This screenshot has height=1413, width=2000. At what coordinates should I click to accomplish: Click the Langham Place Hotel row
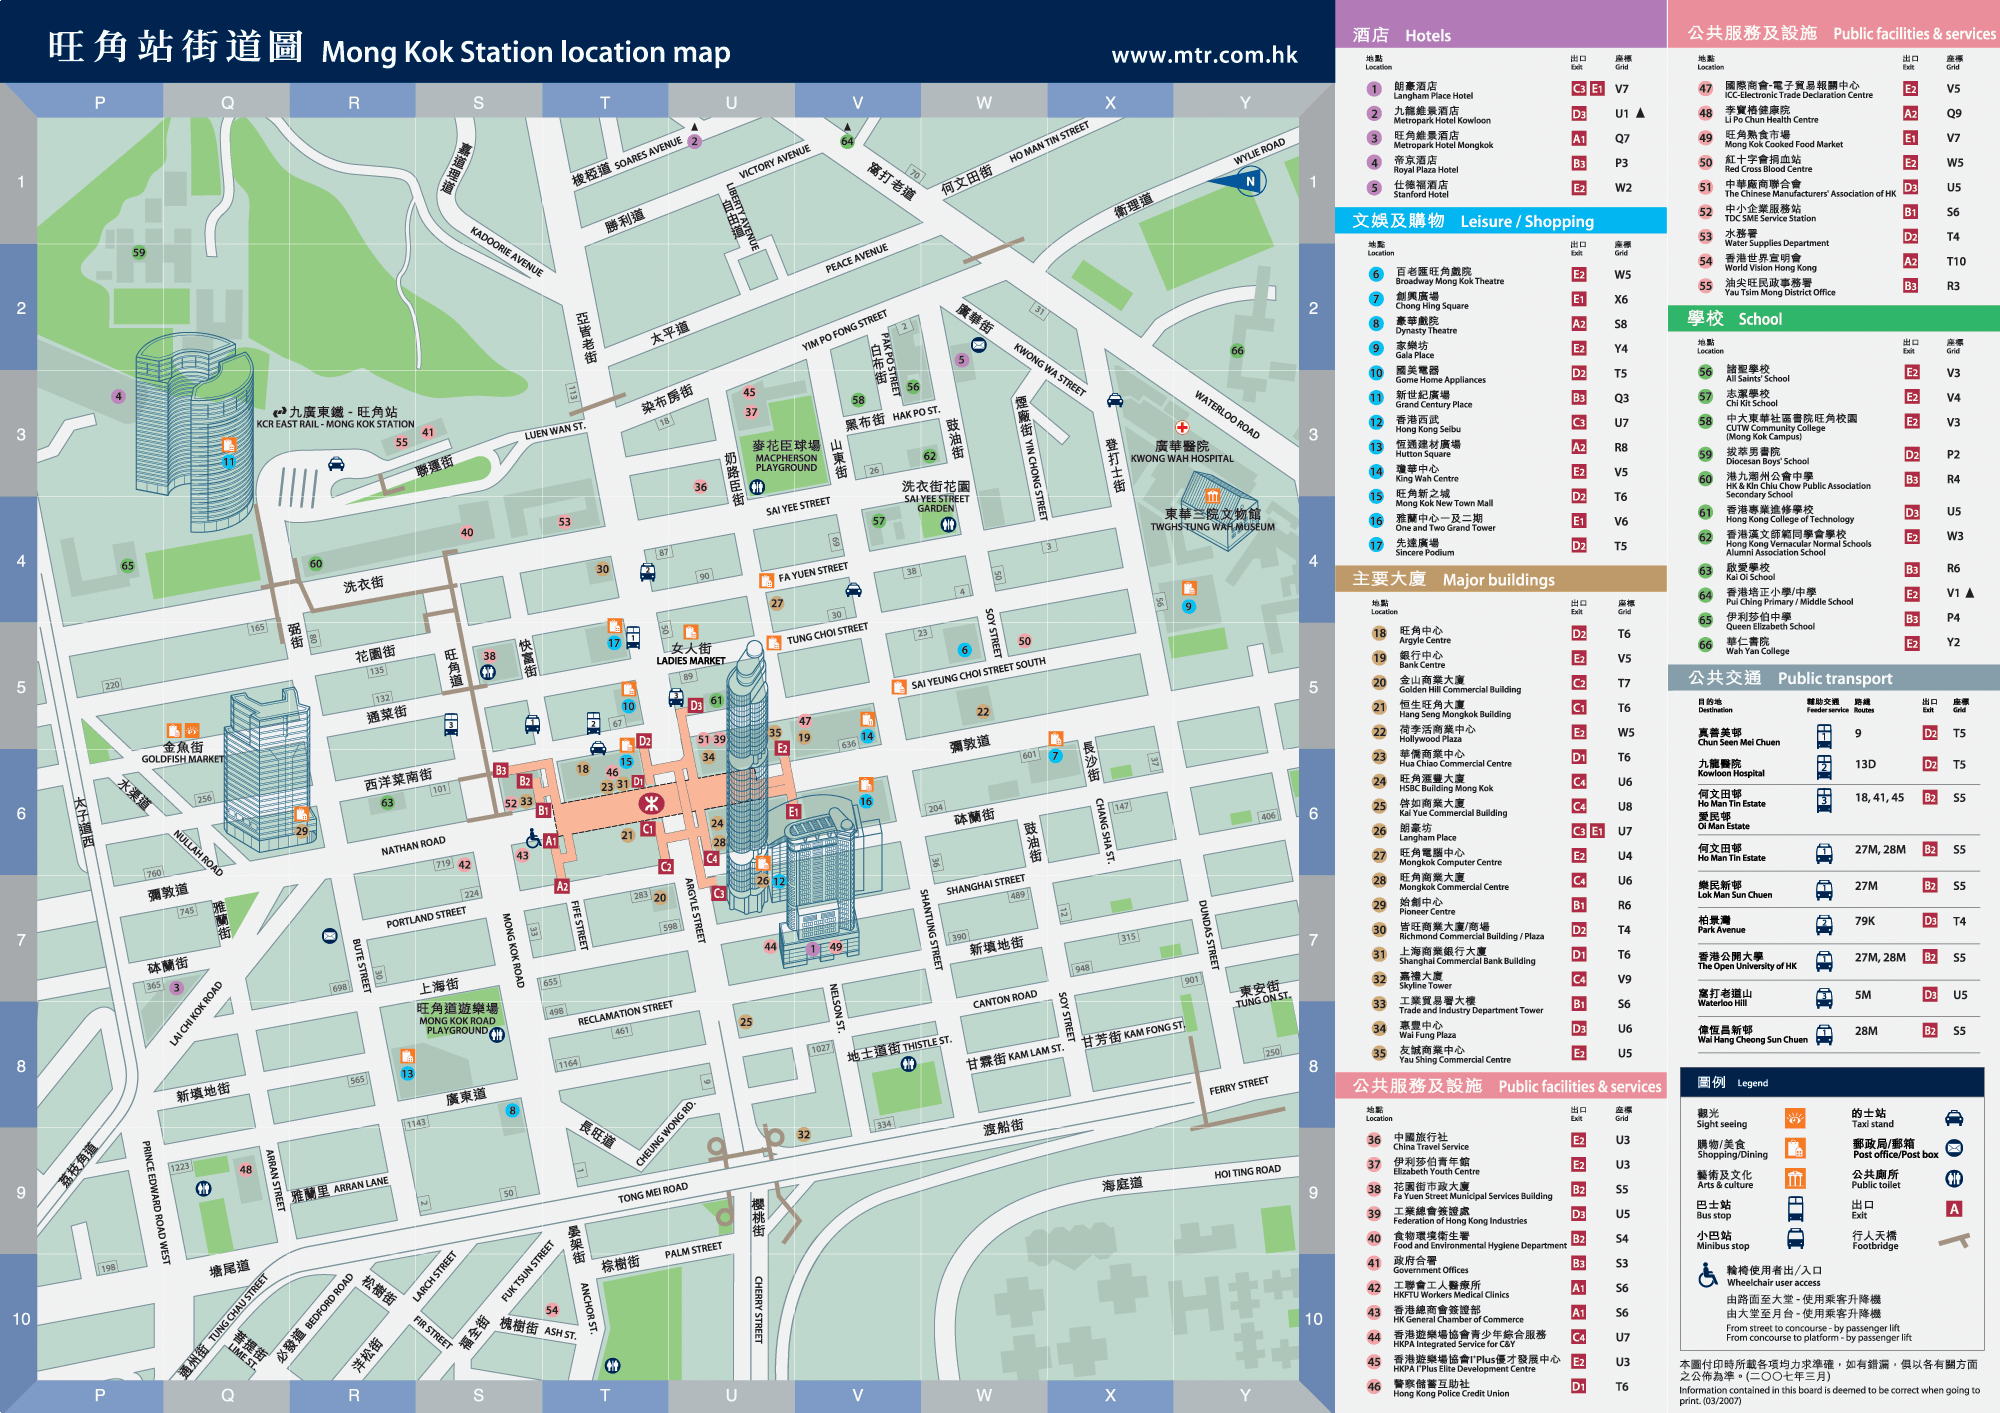click(x=1501, y=90)
